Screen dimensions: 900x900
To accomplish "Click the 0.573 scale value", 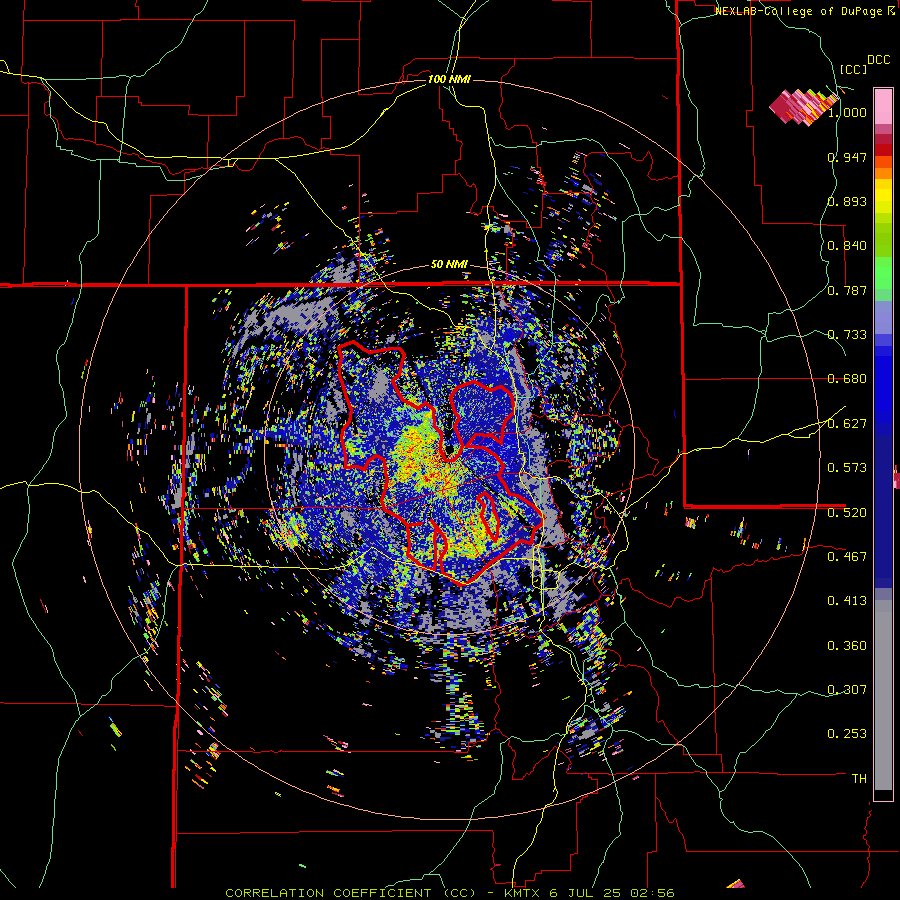I will coord(847,468).
